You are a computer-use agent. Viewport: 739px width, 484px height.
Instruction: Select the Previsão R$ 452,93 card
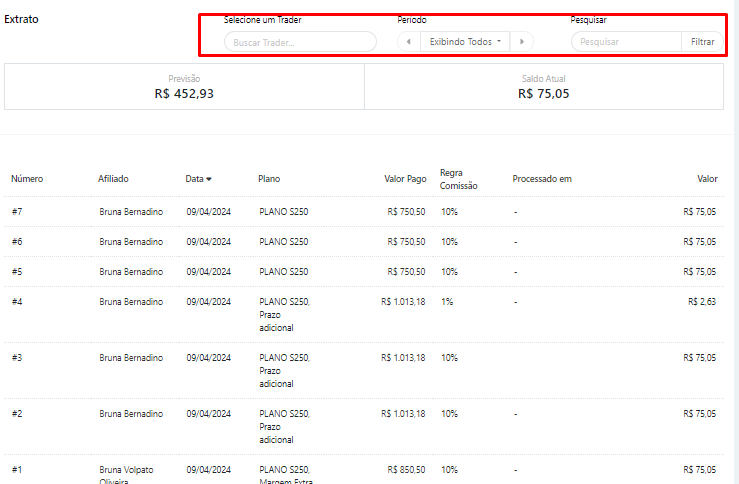[184, 87]
